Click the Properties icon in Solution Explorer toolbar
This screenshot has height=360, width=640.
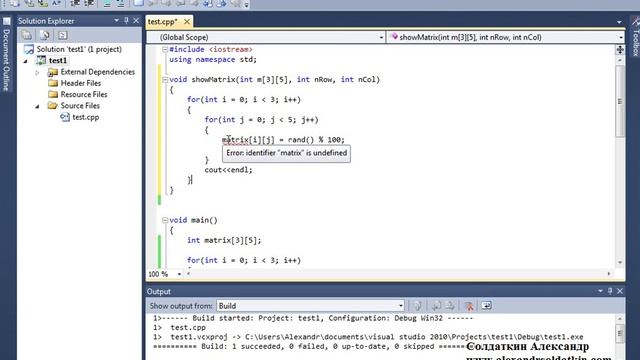pyautogui.click(x=27, y=36)
